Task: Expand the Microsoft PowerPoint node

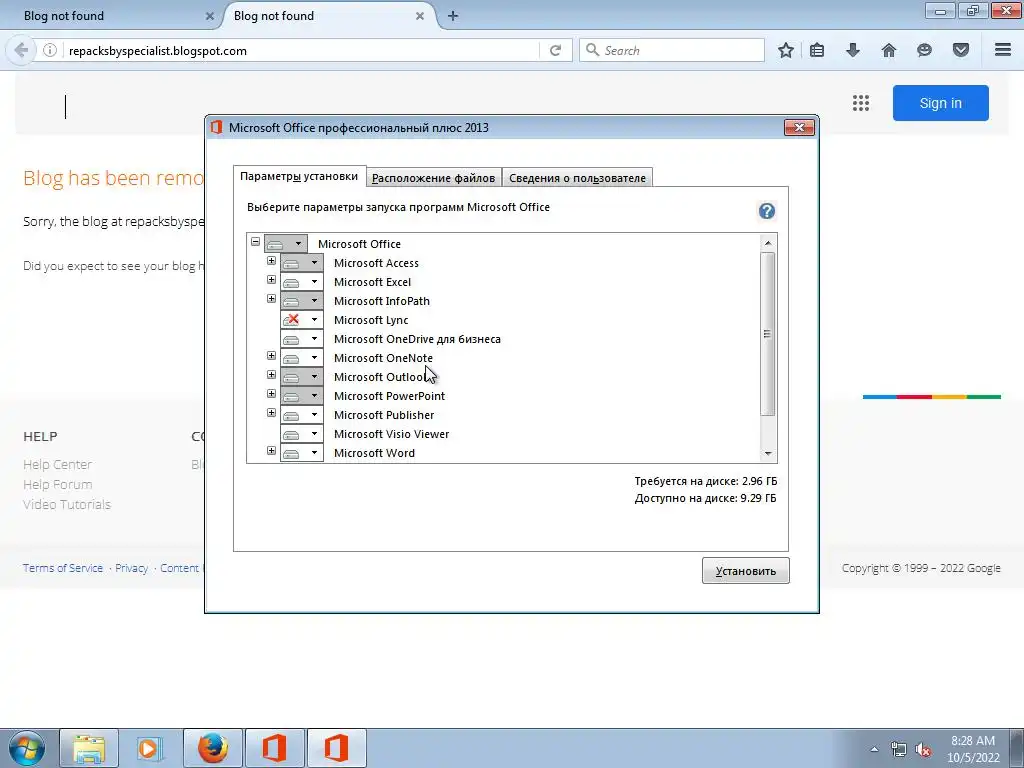Action: pyautogui.click(x=272, y=393)
